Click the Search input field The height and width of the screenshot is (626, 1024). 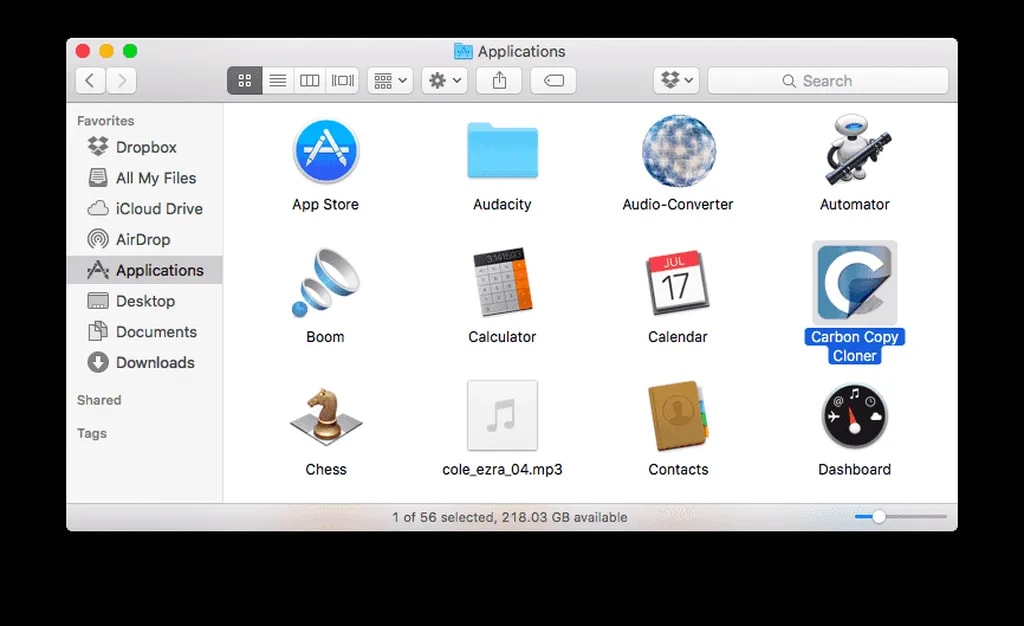[x=827, y=81]
